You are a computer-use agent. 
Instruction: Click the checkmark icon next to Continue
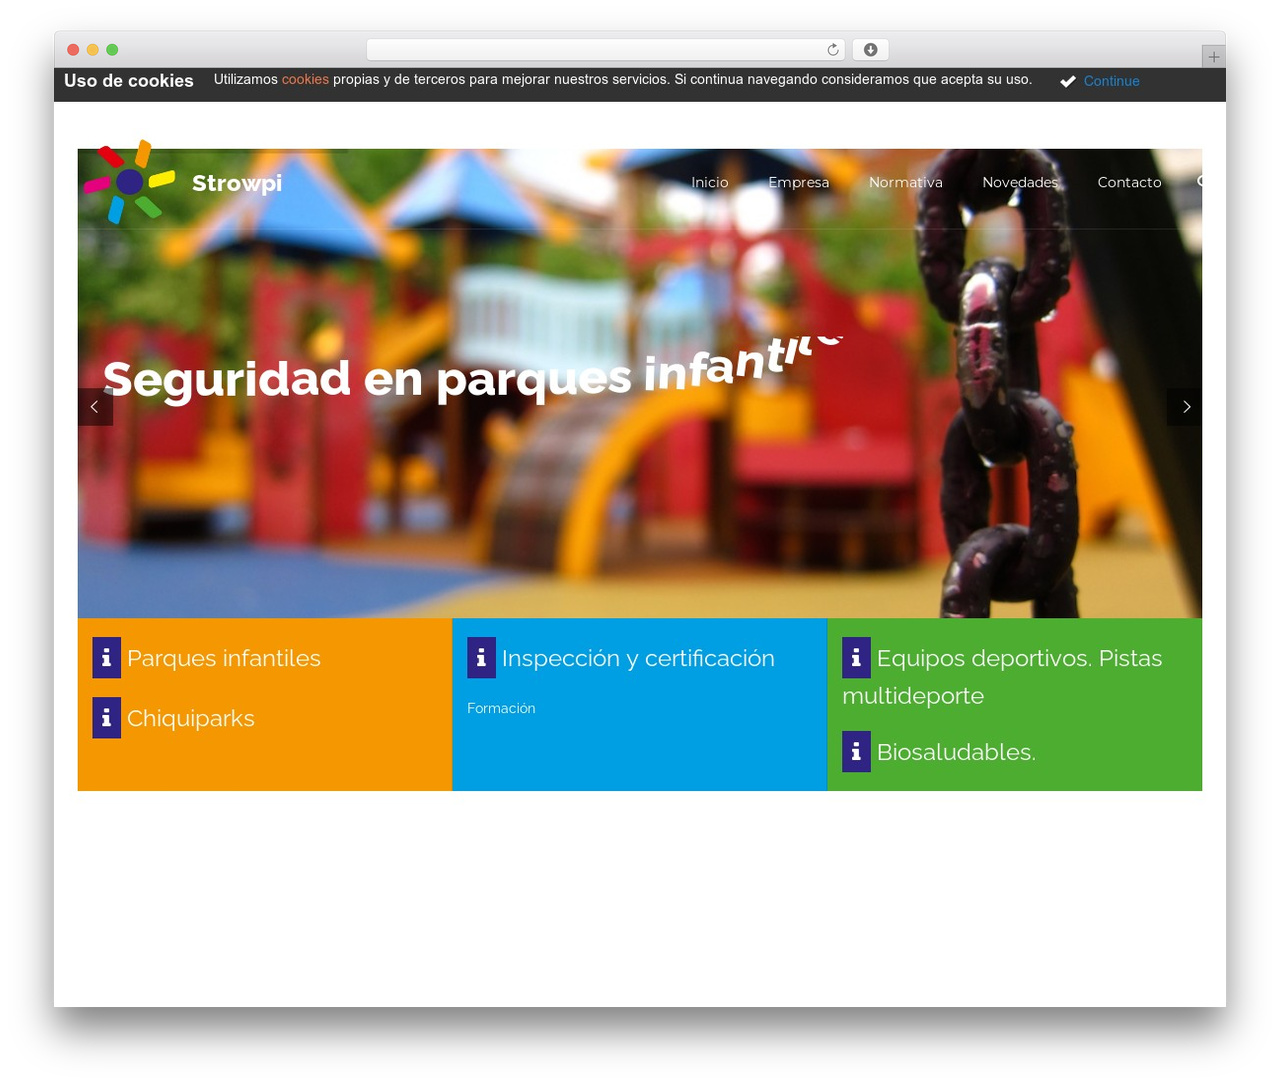pos(1068,81)
